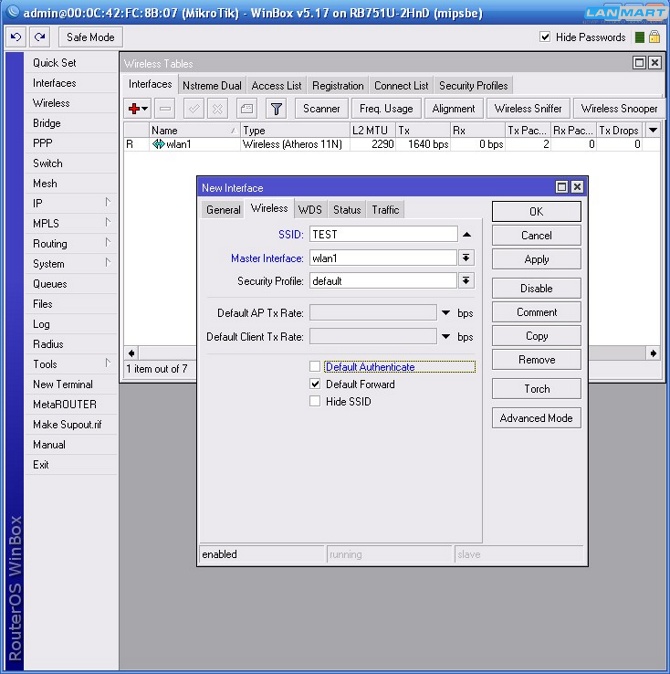Image resolution: width=670 pixels, height=674 pixels.
Task: Select 'Wireless (Atheros 11N)' type cell
Action: [x=295, y=144]
